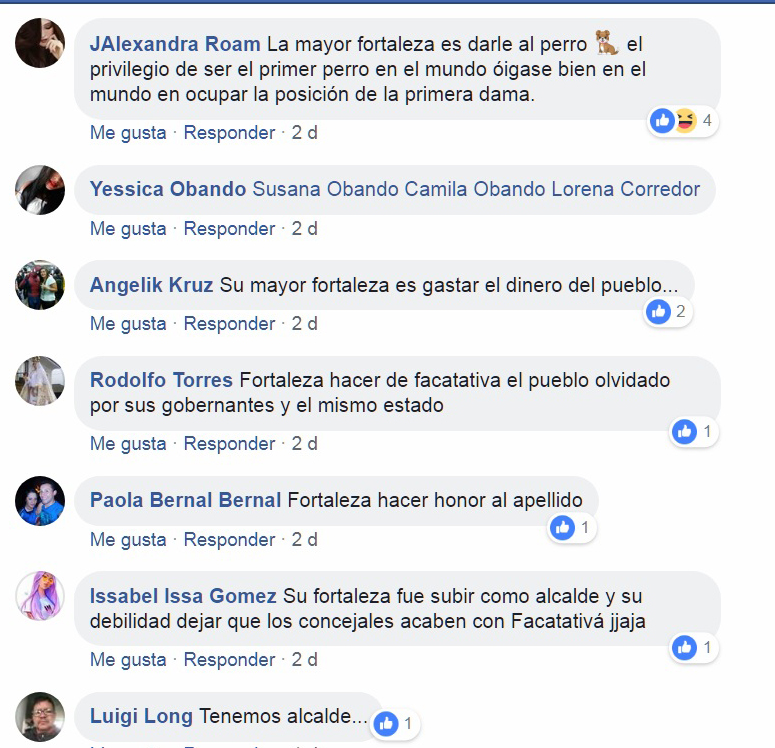Click the laughing emoji reaction on JAlexandra's comment

click(685, 120)
